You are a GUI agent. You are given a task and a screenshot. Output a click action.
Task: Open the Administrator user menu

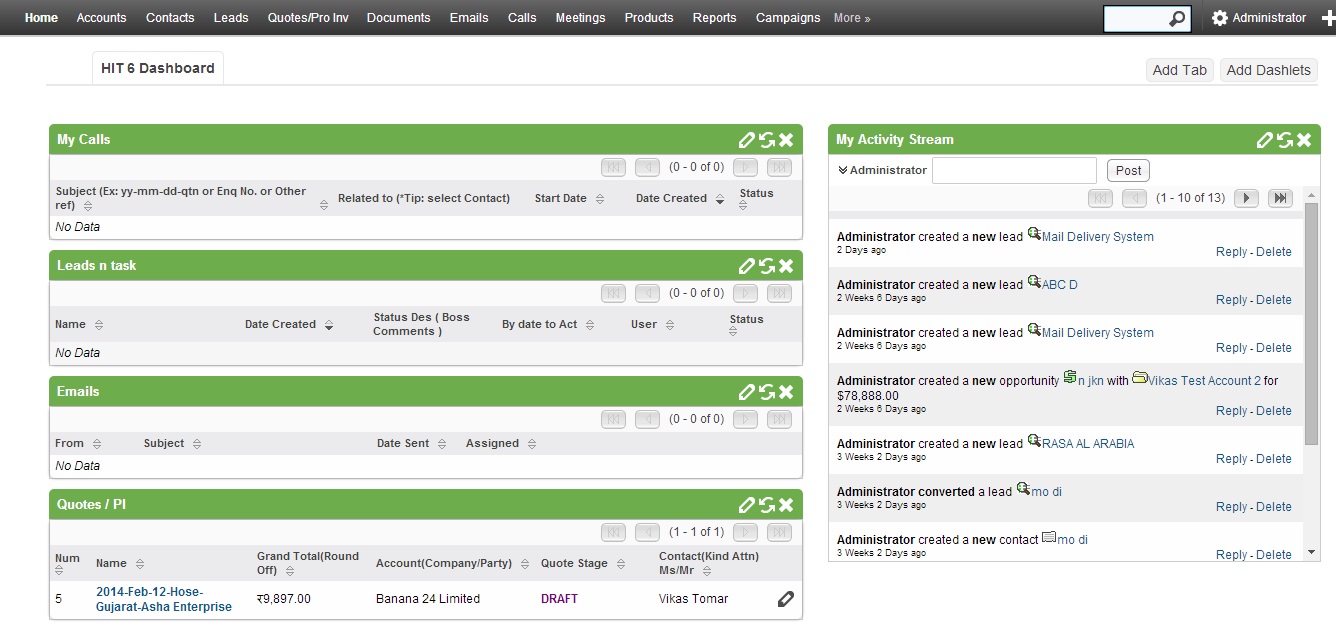pyautogui.click(x=1269, y=18)
